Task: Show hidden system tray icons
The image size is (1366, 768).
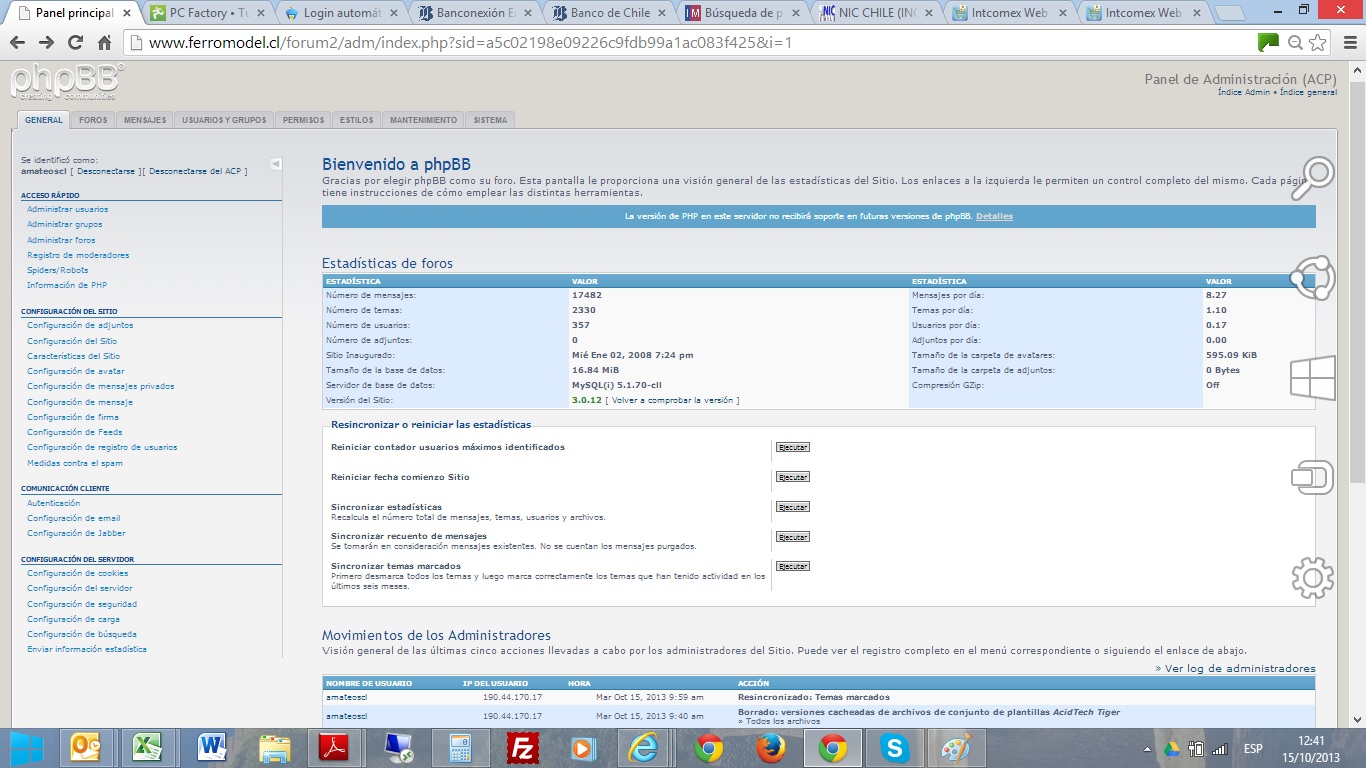Action: click(1147, 748)
